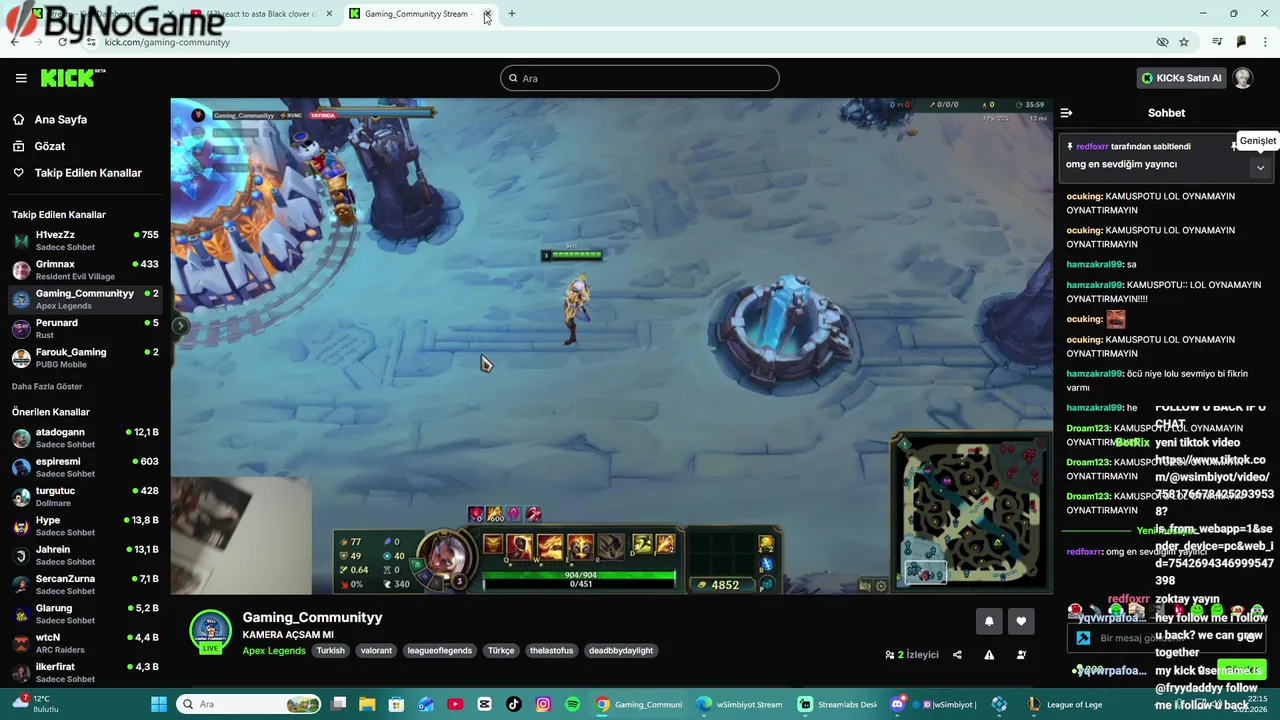Open ilkerfirat recommended channel
The image size is (1280, 720).
(85, 672)
